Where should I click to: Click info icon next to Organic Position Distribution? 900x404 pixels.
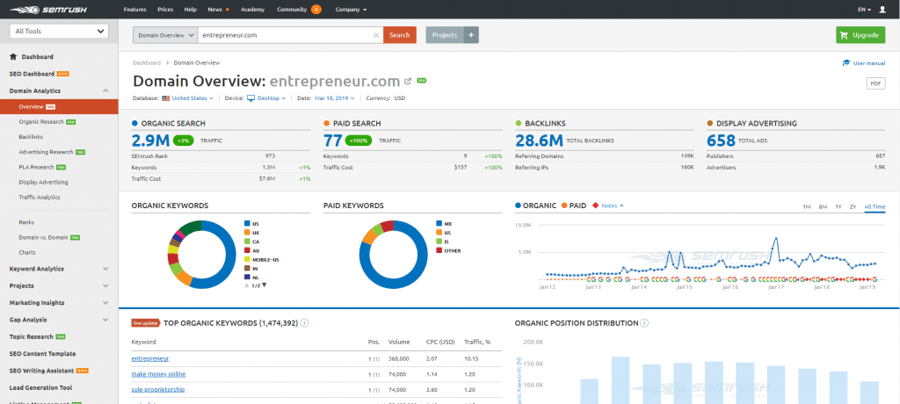click(x=645, y=323)
